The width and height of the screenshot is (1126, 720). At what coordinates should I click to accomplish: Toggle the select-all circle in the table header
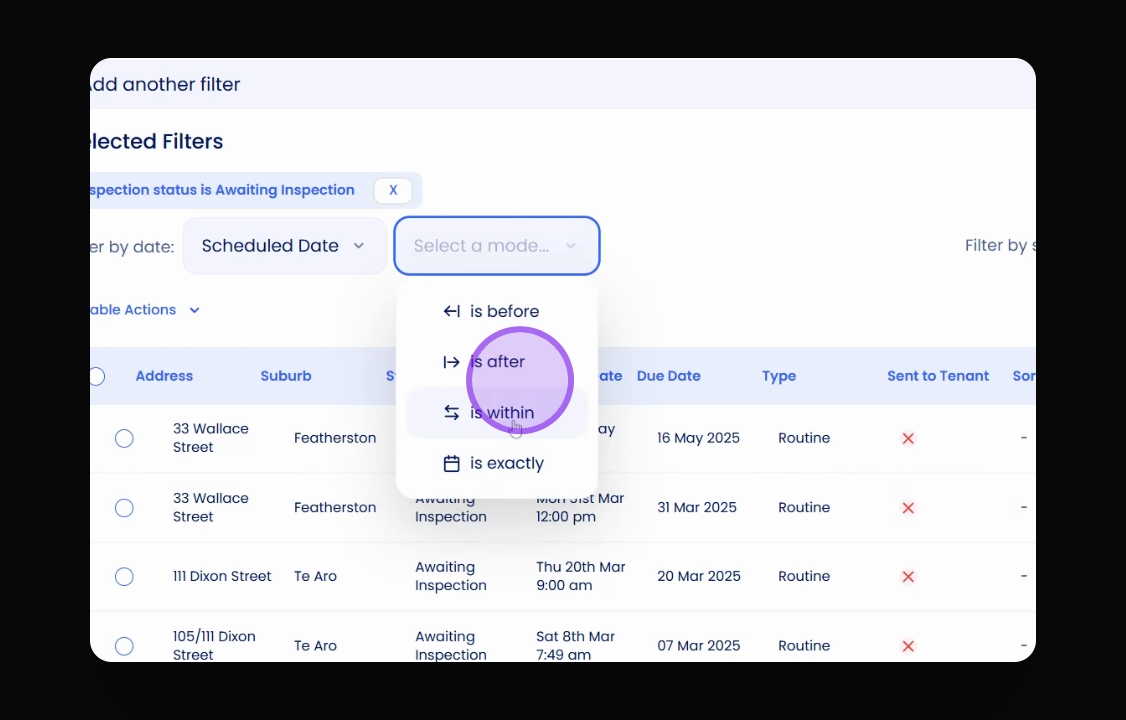pyautogui.click(x=97, y=376)
